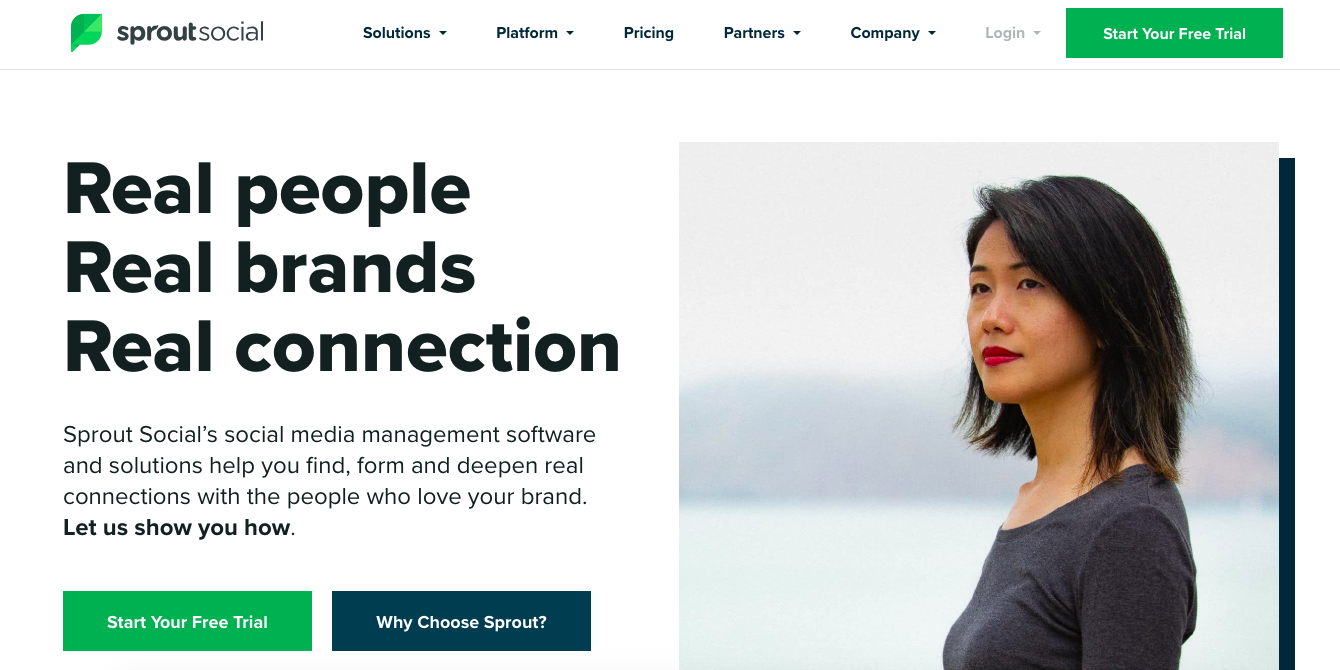Open the Solutions menu label

click(396, 33)
